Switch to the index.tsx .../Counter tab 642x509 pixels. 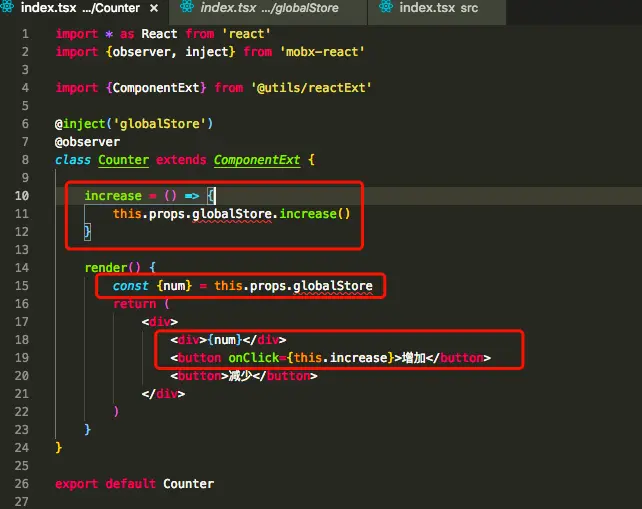(84, 8)
